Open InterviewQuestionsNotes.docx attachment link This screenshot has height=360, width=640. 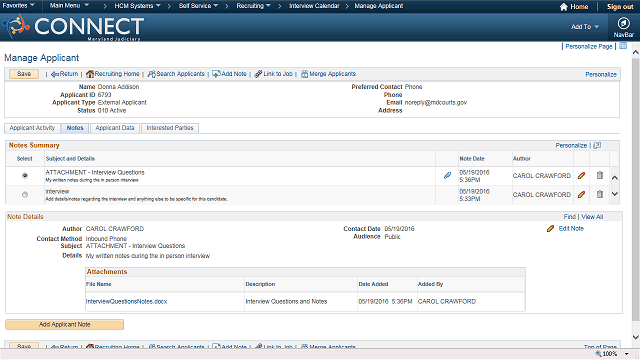[x=127, y=301]
